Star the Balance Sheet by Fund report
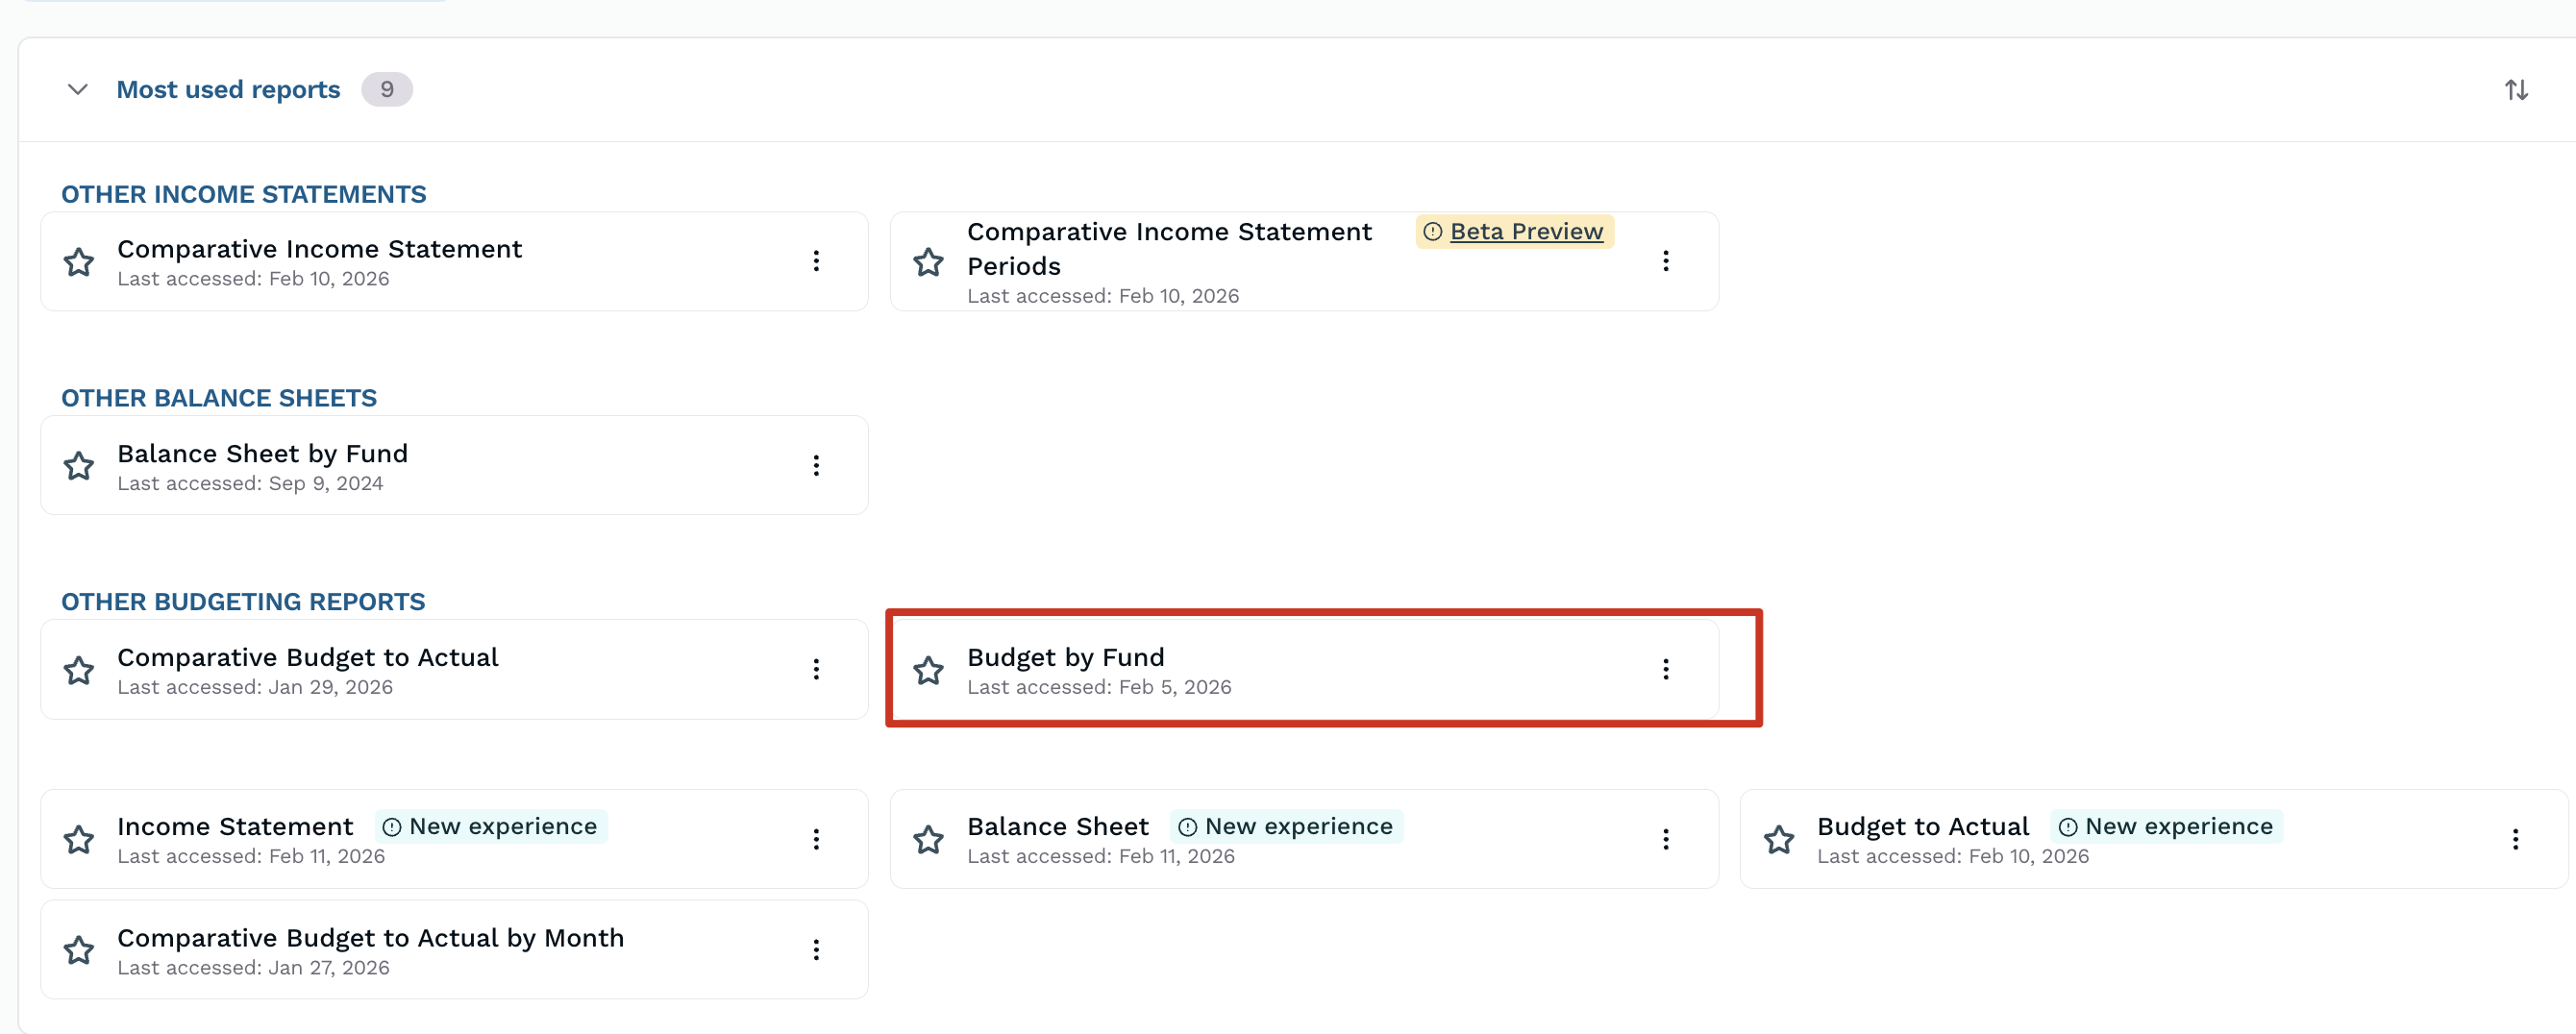Image resolution: width=2576 pixels, height=1034 pixels. point(79,466)
